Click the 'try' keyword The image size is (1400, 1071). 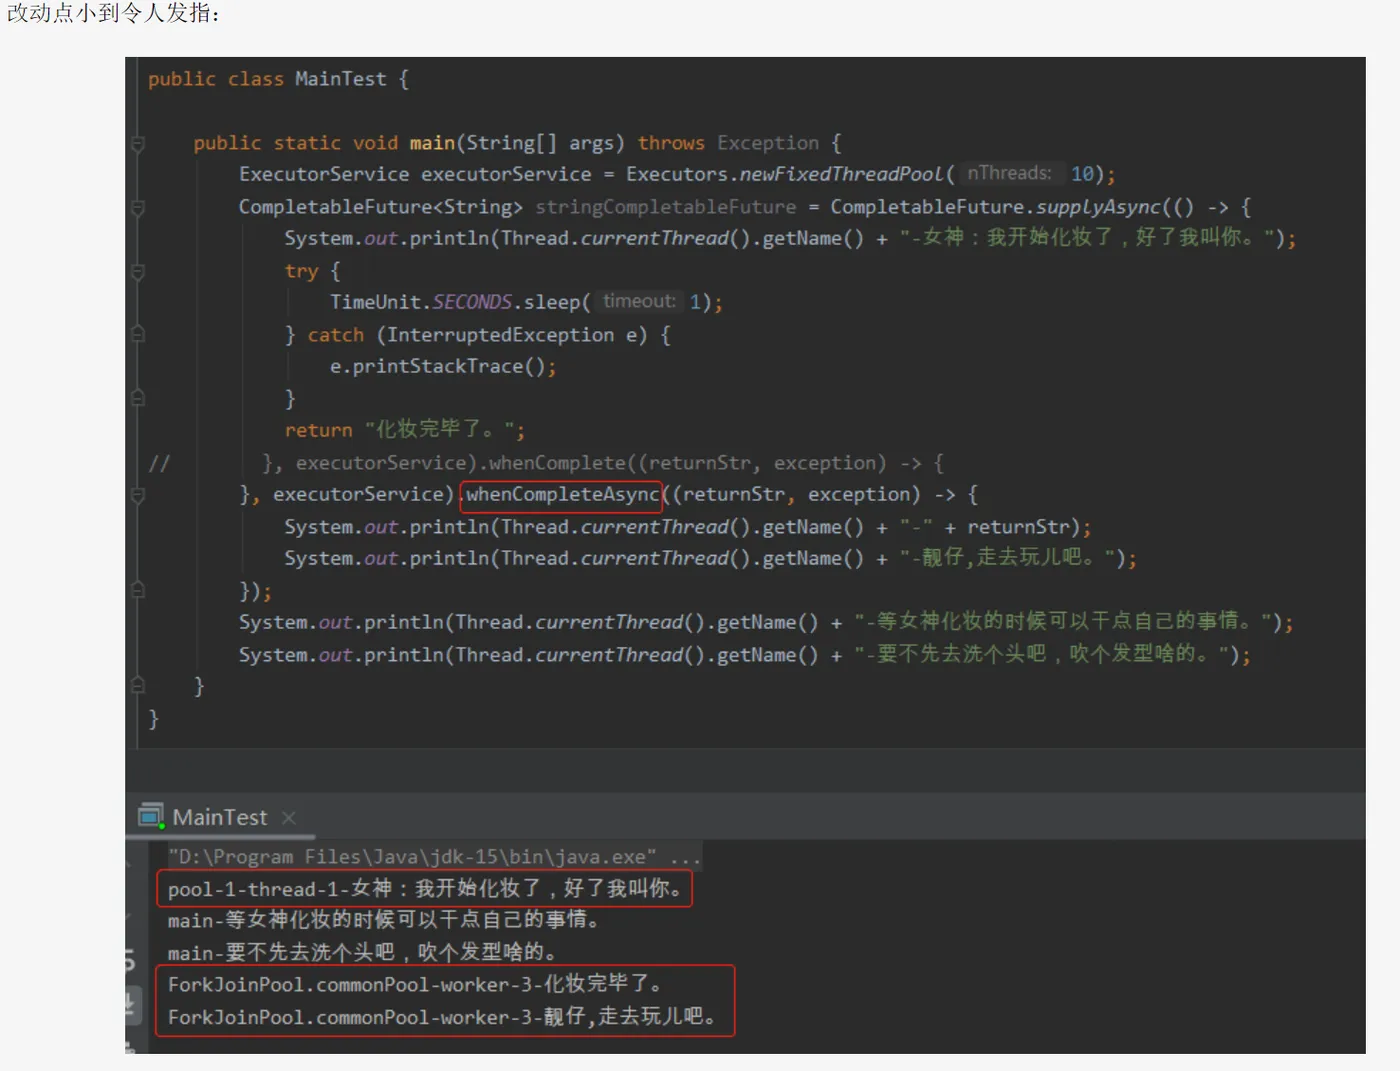[x=301, y=271]
